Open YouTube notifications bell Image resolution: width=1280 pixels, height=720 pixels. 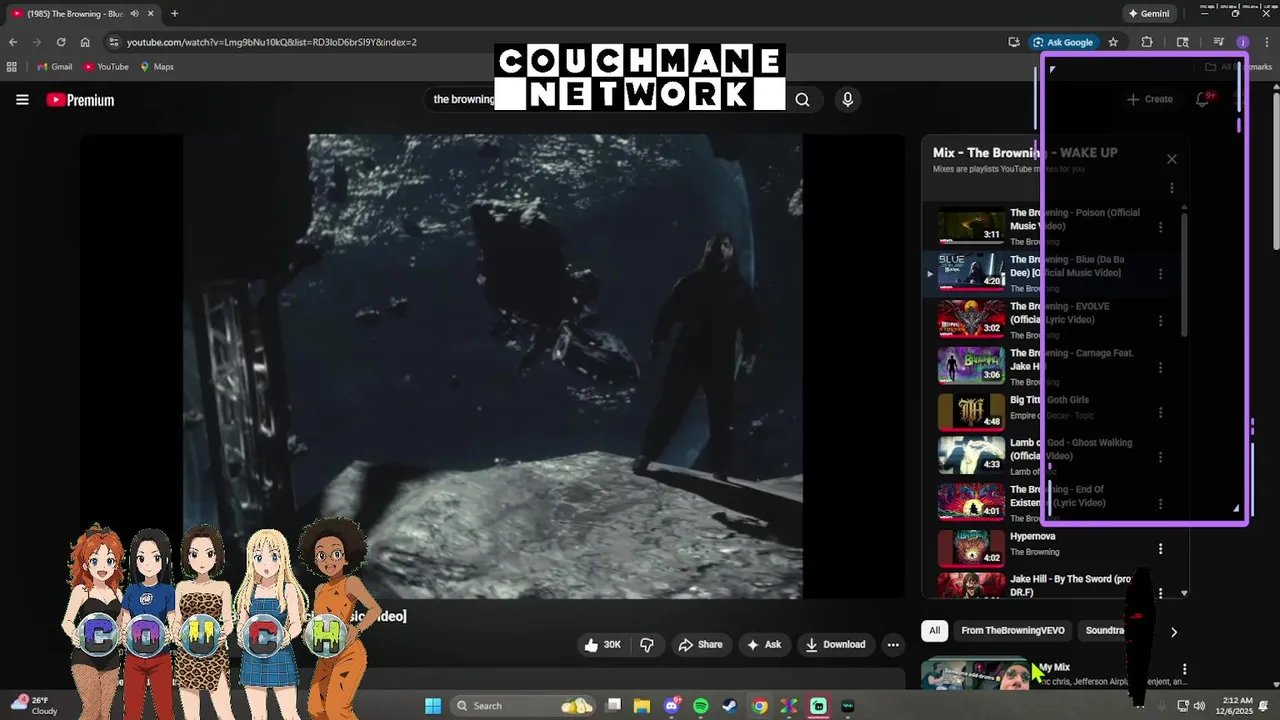click(x=1203, y=99)
